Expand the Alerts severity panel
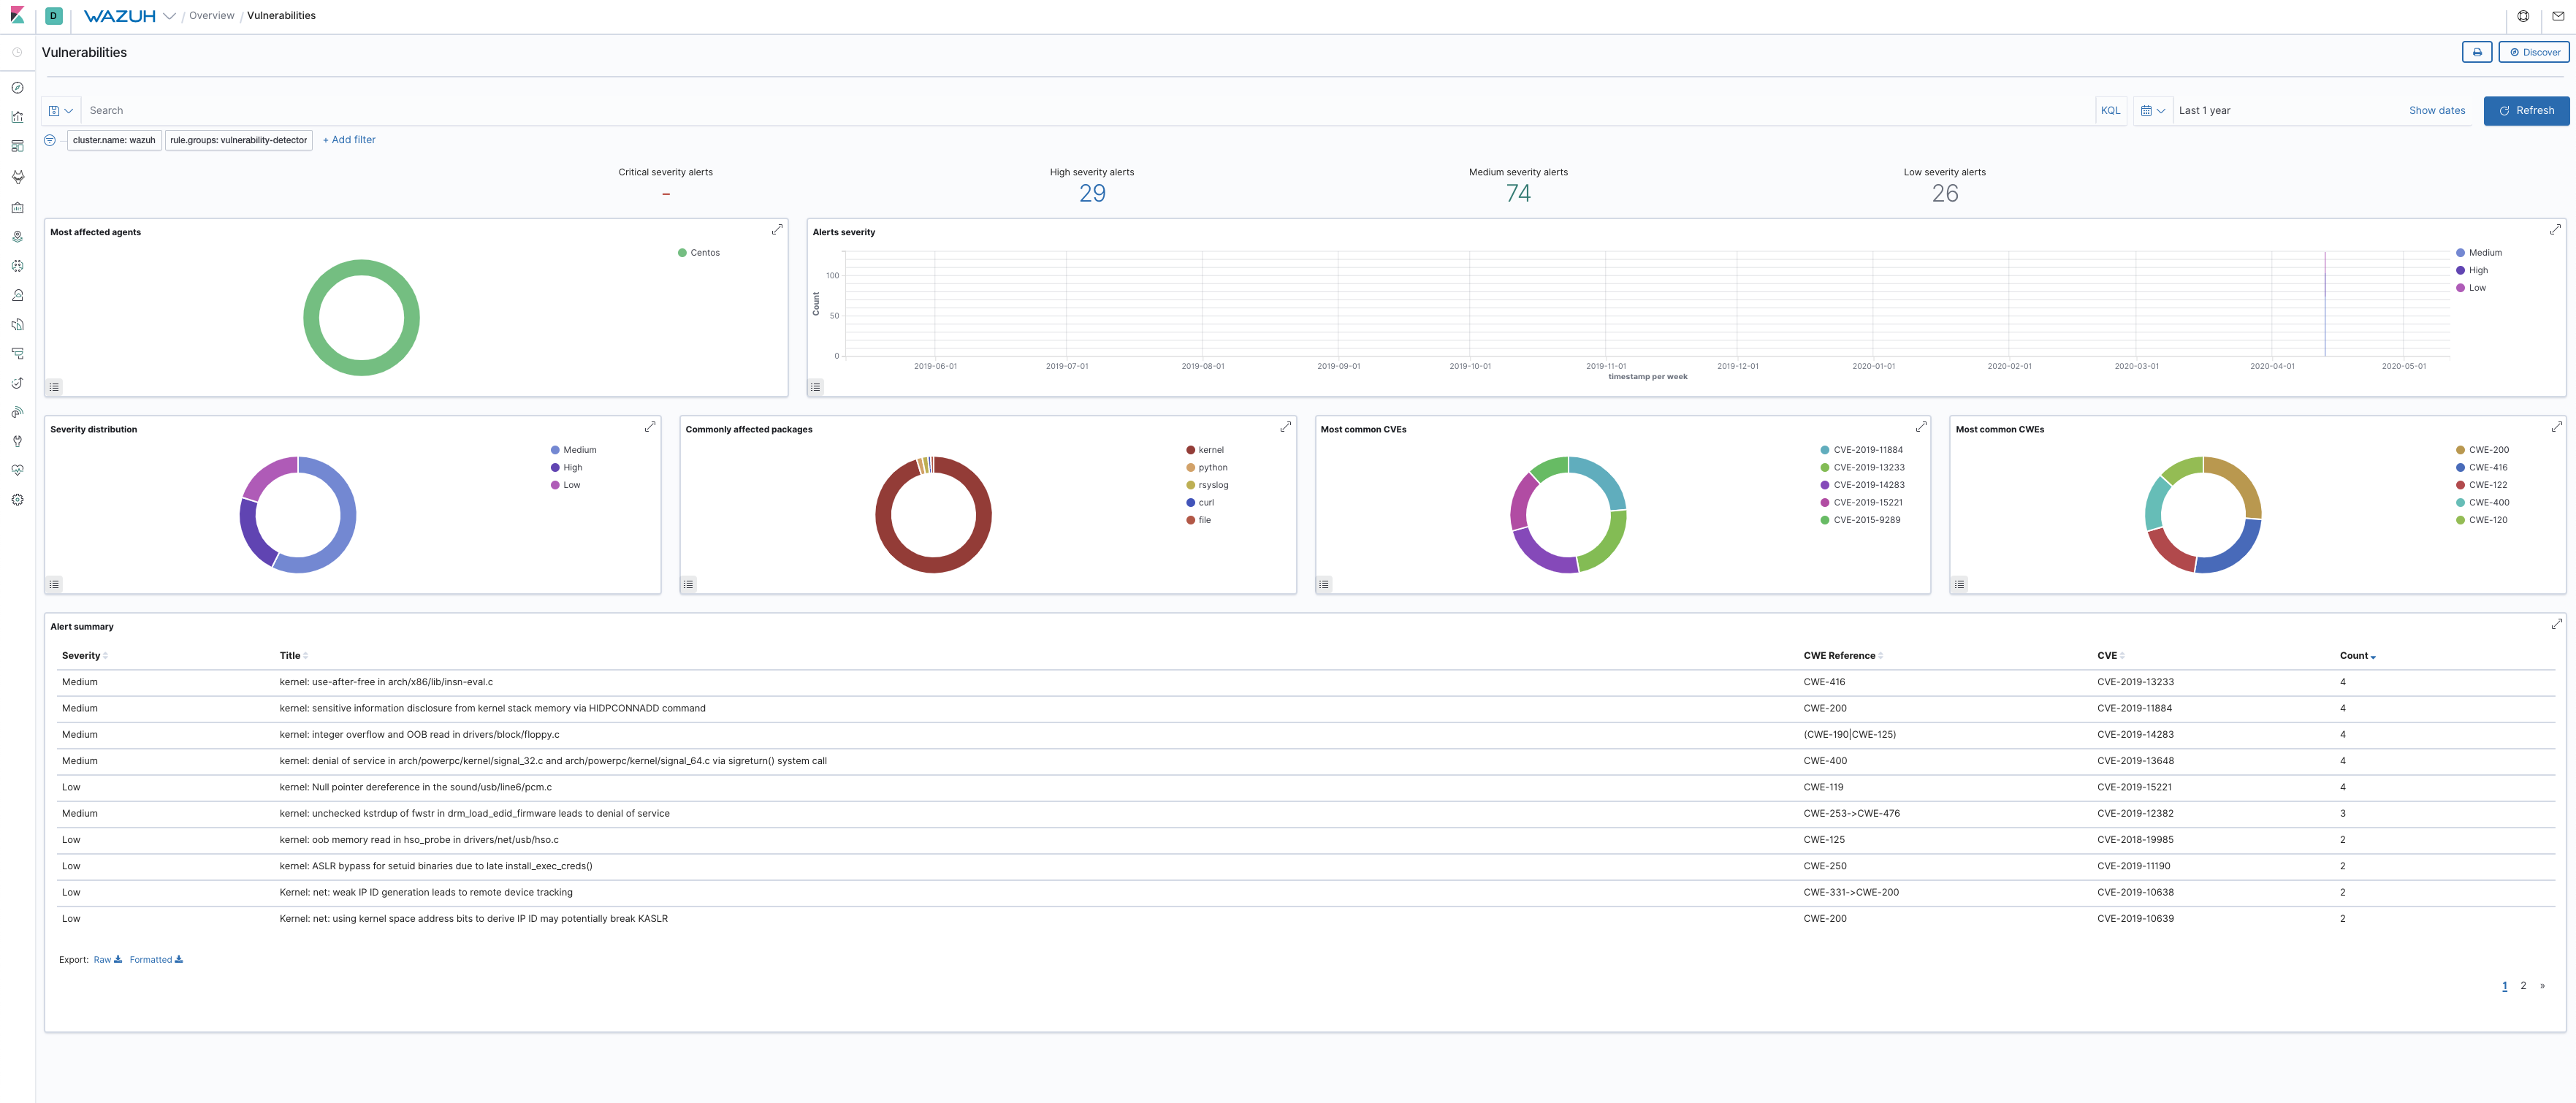 coord(2555,230)
